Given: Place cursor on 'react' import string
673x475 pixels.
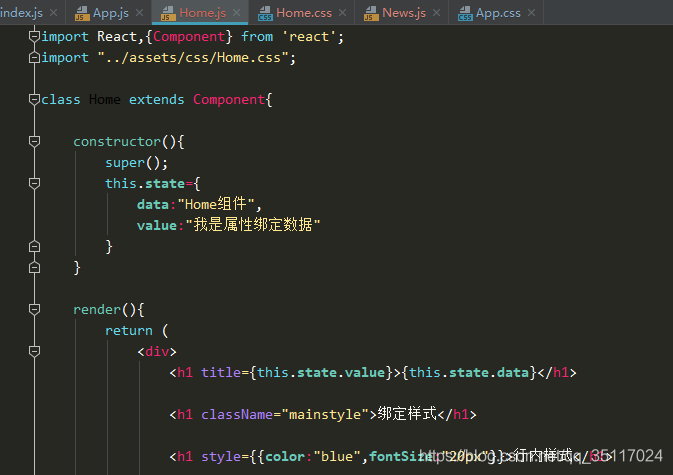Looking at the screenshot, I should pyautogui.click(x=309, y=36).
